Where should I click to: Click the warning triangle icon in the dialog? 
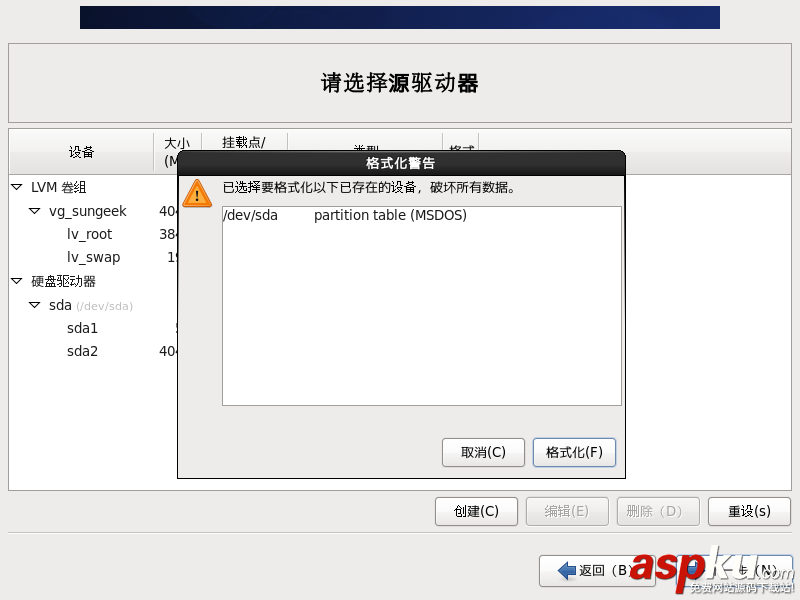coord(197,194)
